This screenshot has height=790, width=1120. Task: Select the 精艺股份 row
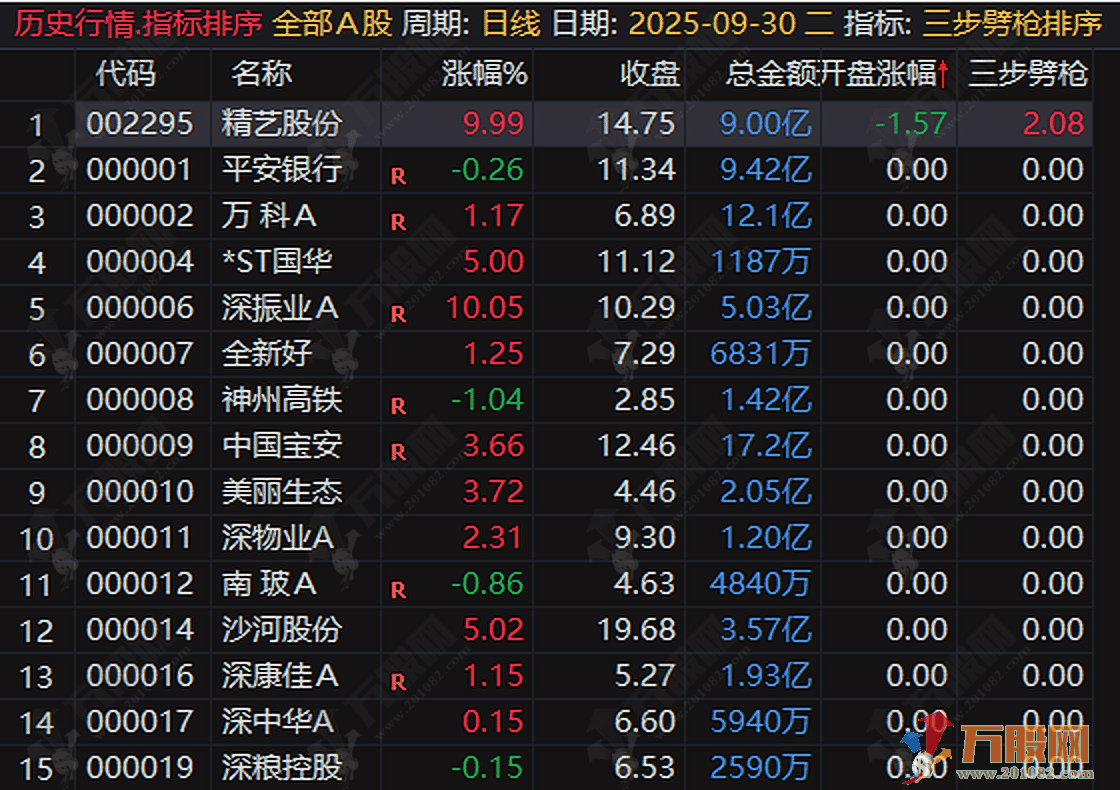(x=282, y=124)
